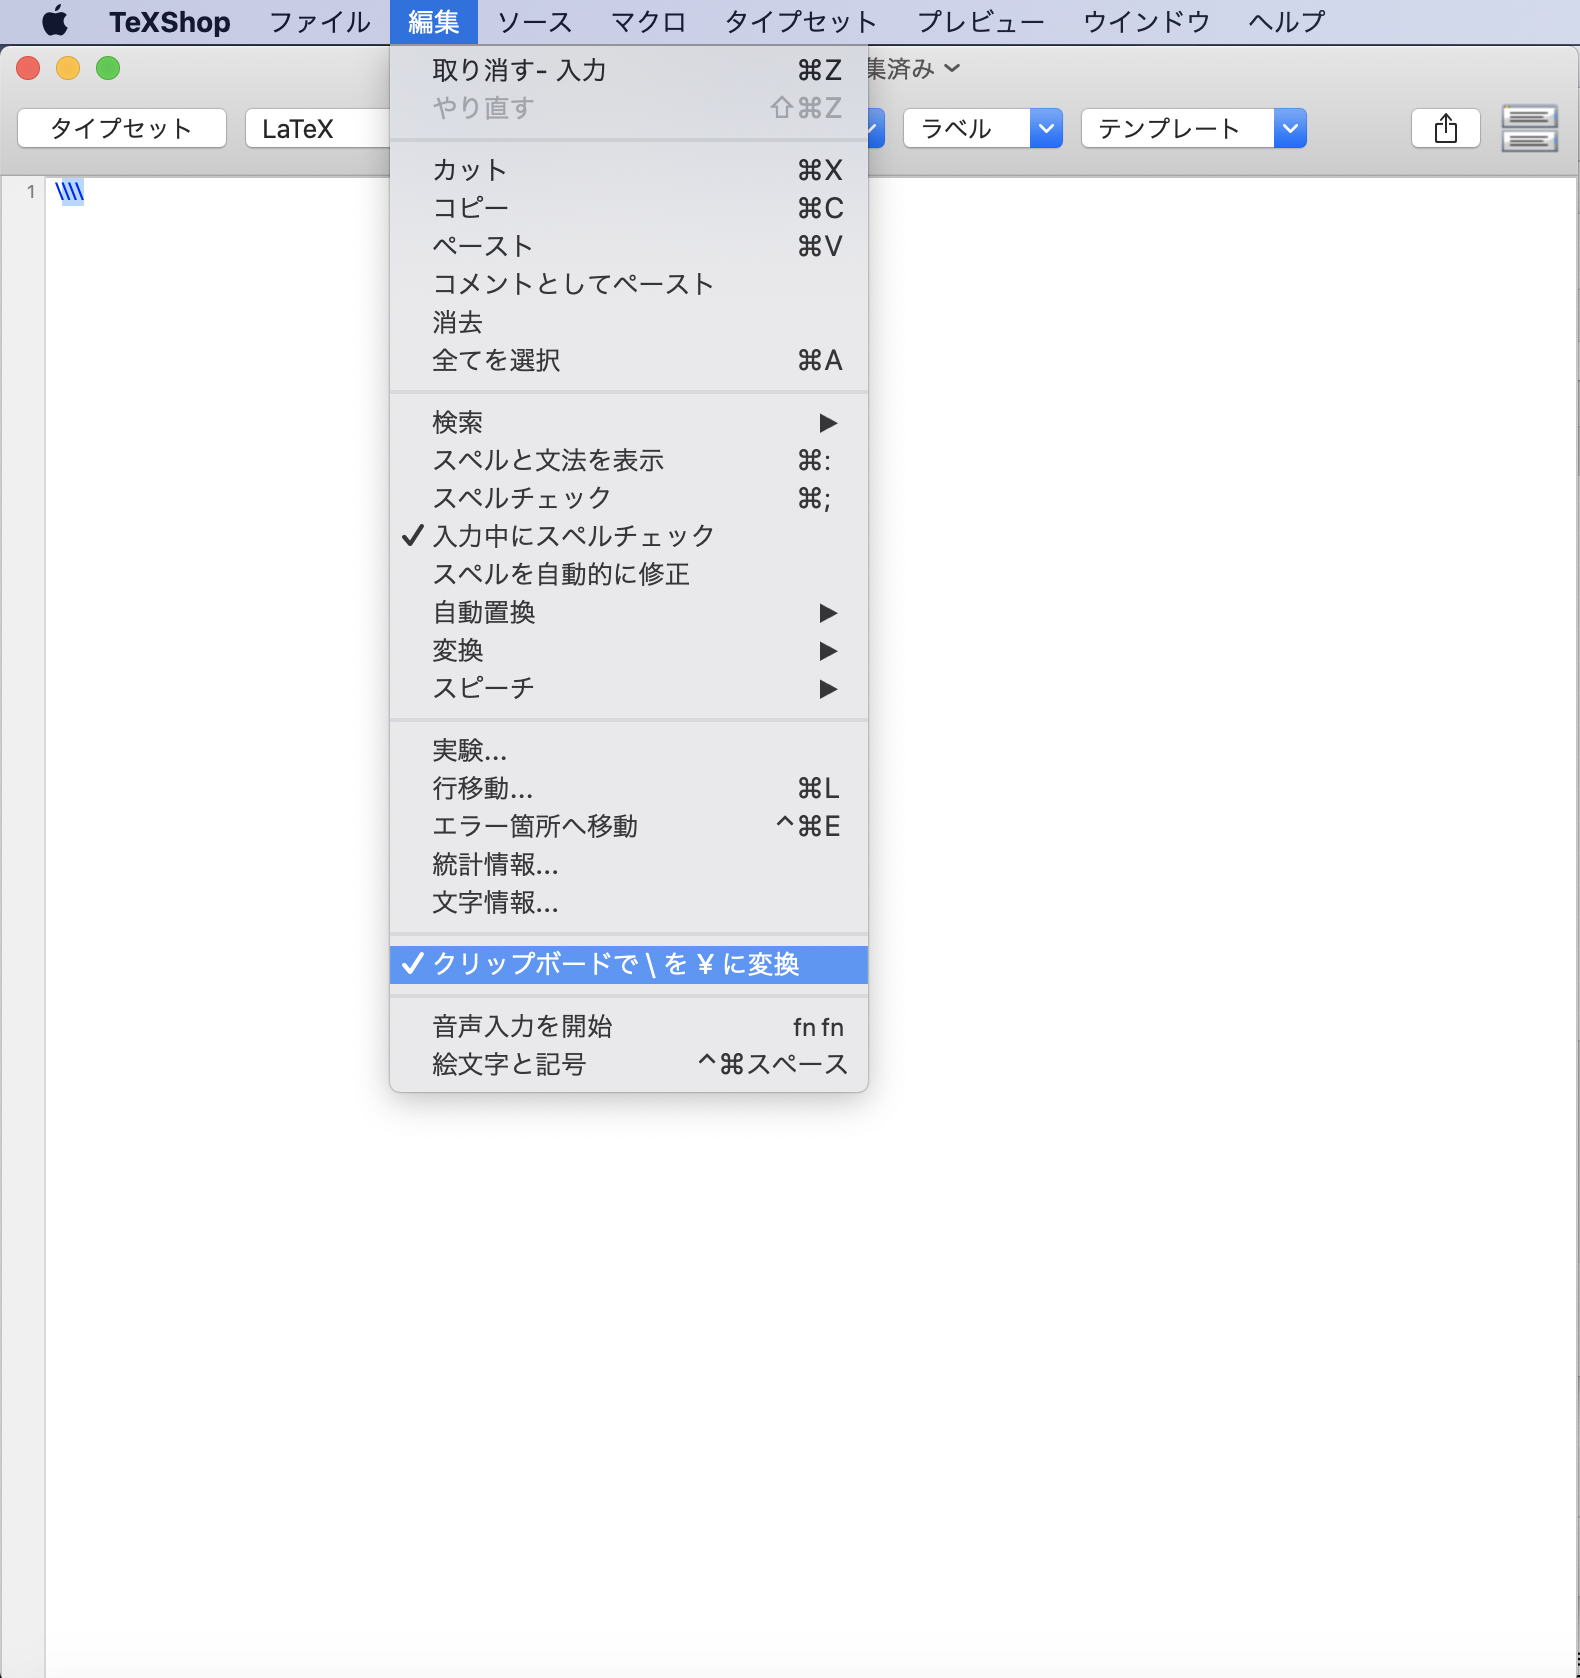
Task: Choose ペースト from the edit menu
Action: [629, 246]
